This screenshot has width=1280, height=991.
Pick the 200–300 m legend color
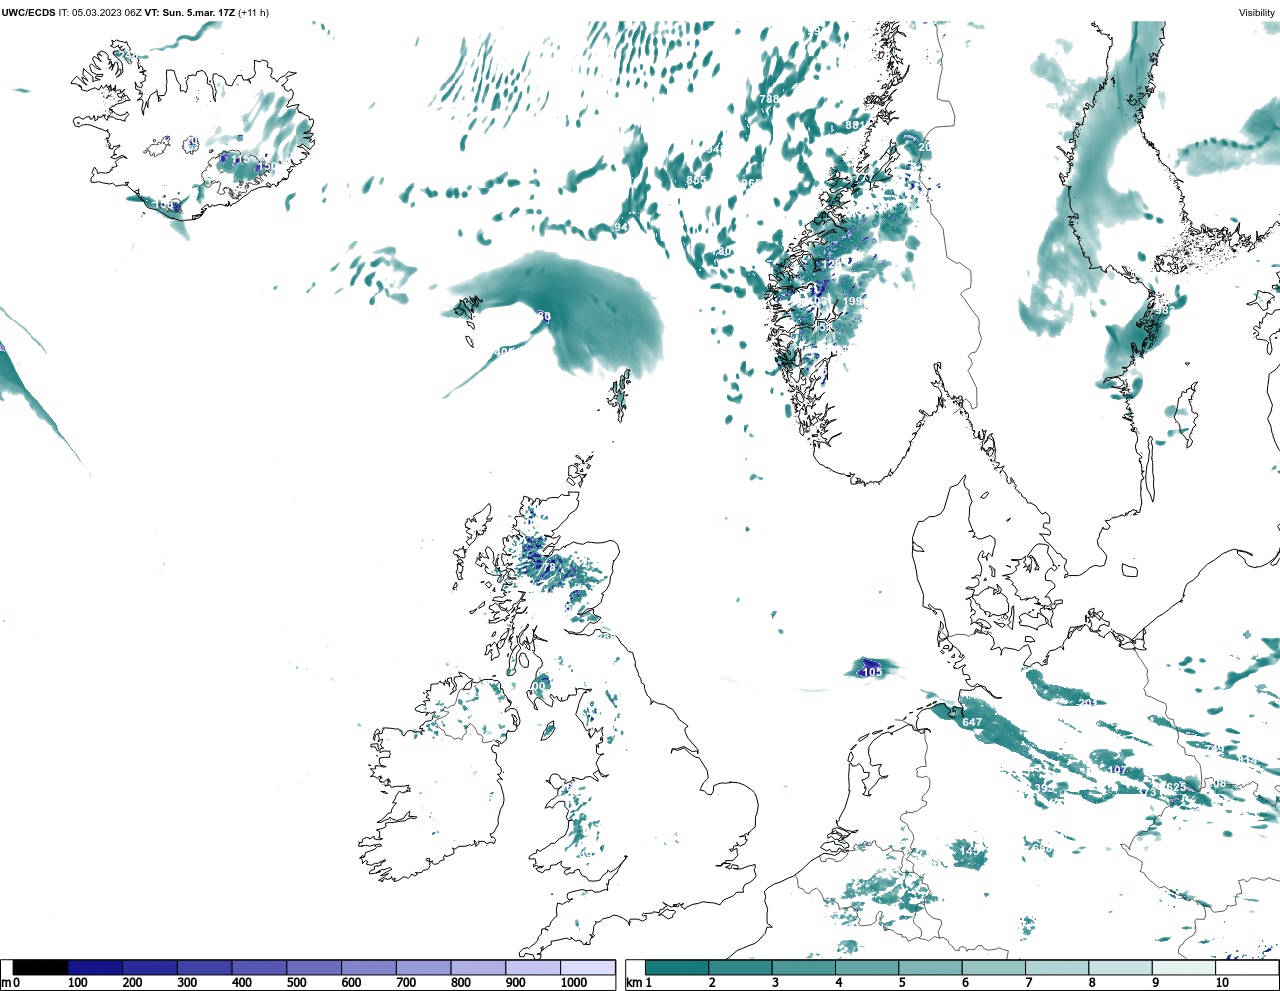click(x=150, y=968)
